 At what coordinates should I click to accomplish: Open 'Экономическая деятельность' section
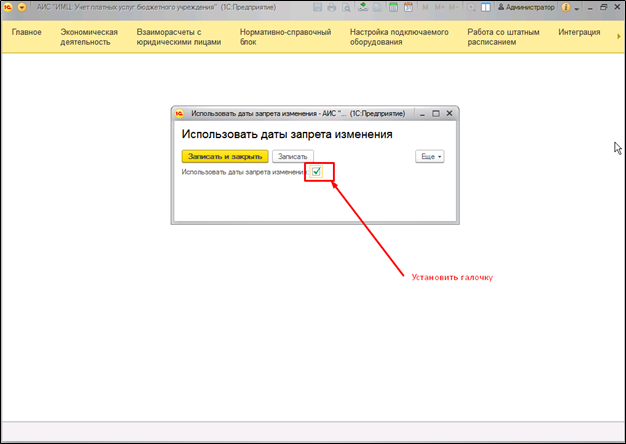click(x=89, y=37)
